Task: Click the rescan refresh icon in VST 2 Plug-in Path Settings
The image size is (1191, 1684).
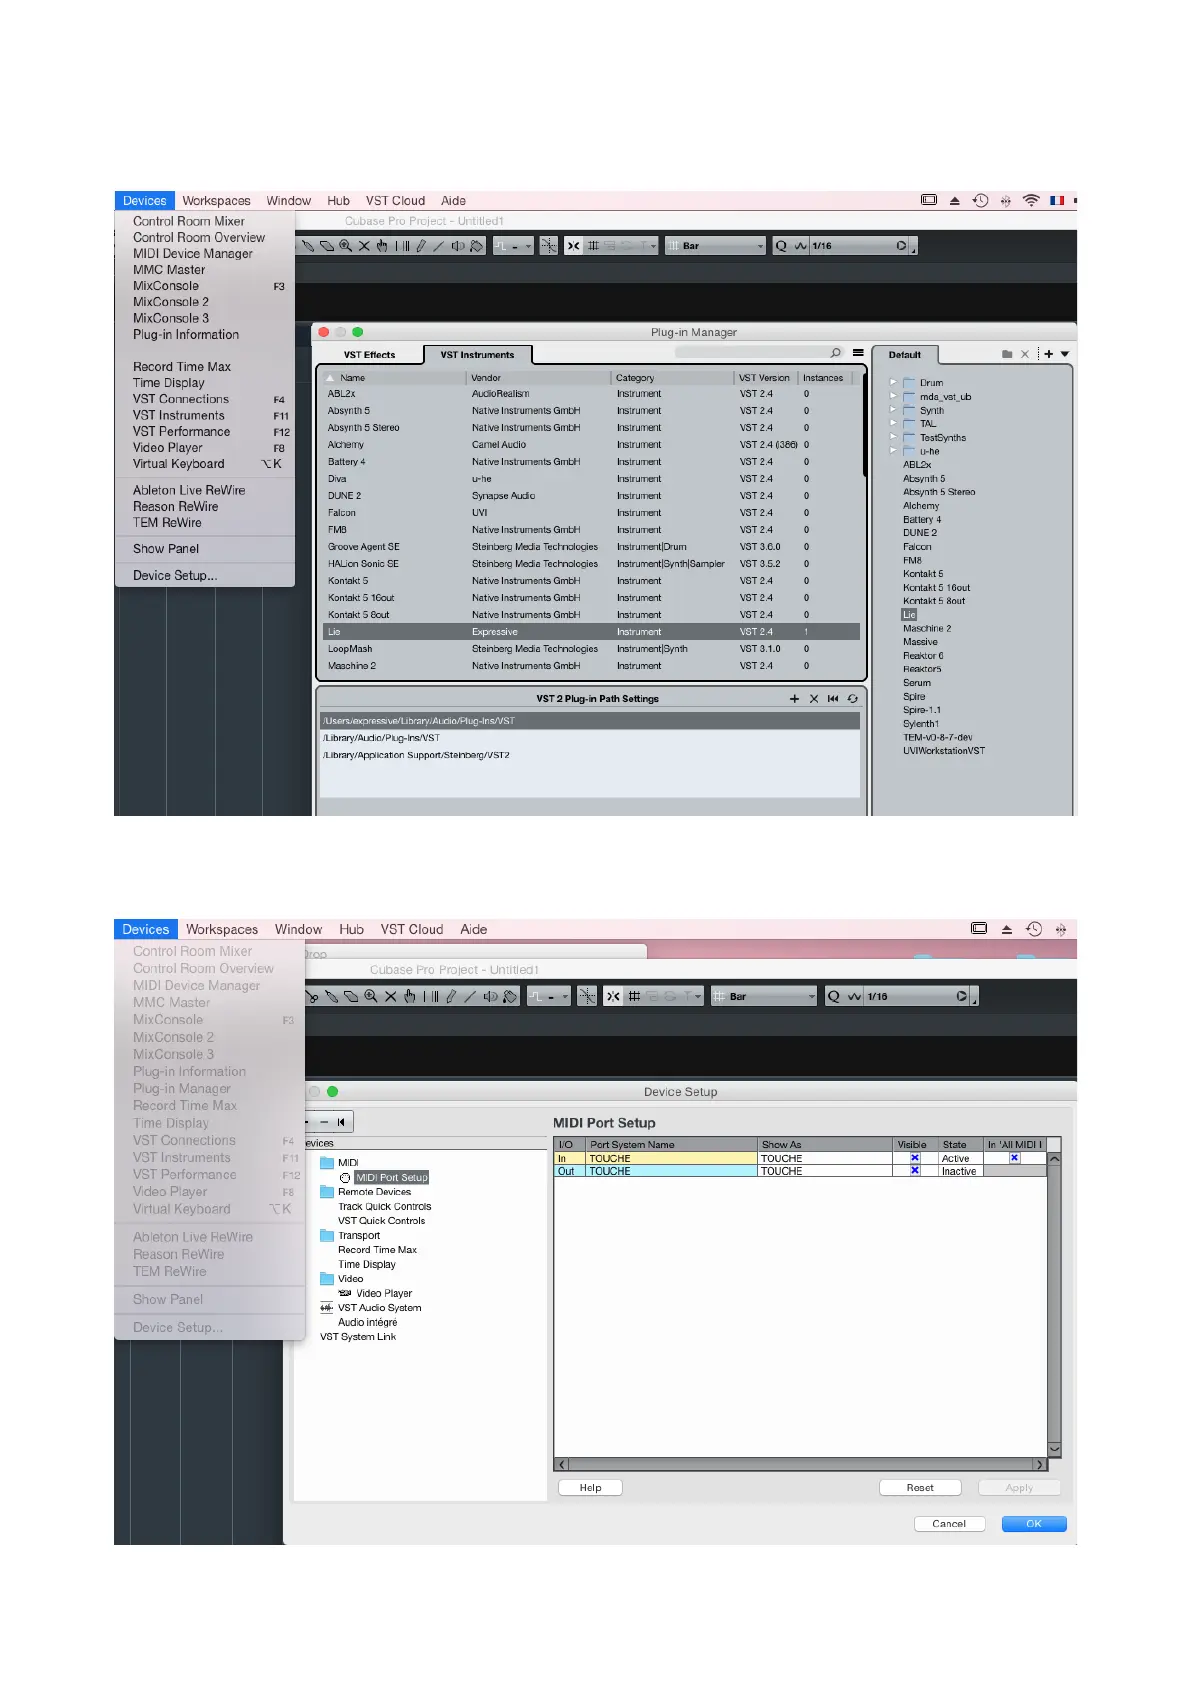Action: 853,699
